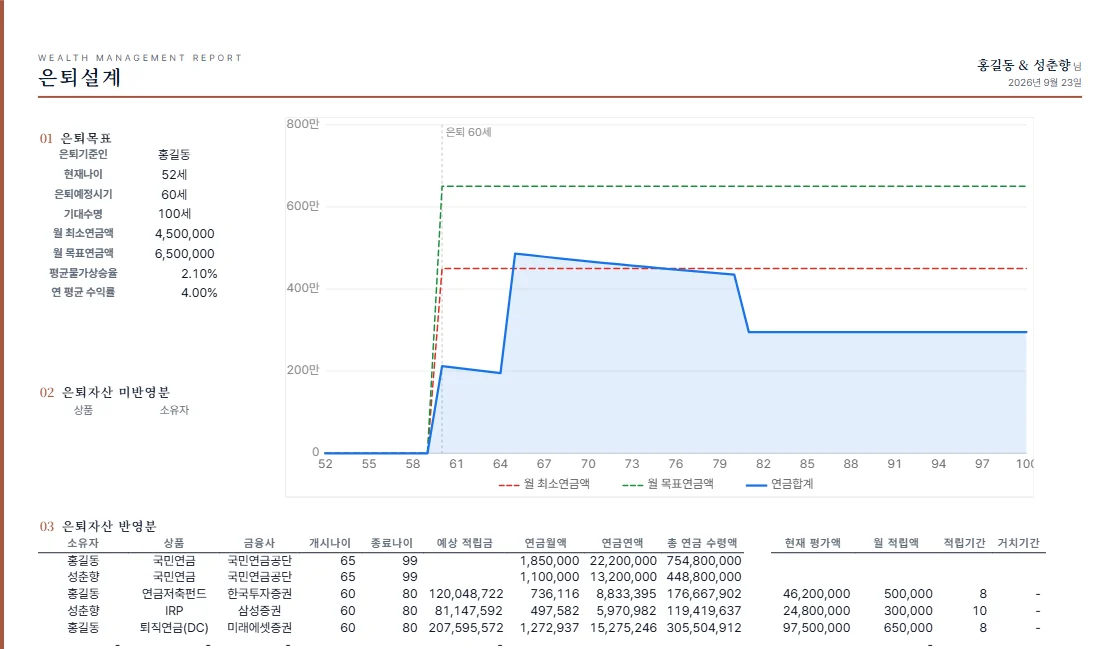Toggle the 월 최소연금액 legend series

click(544, 484)
